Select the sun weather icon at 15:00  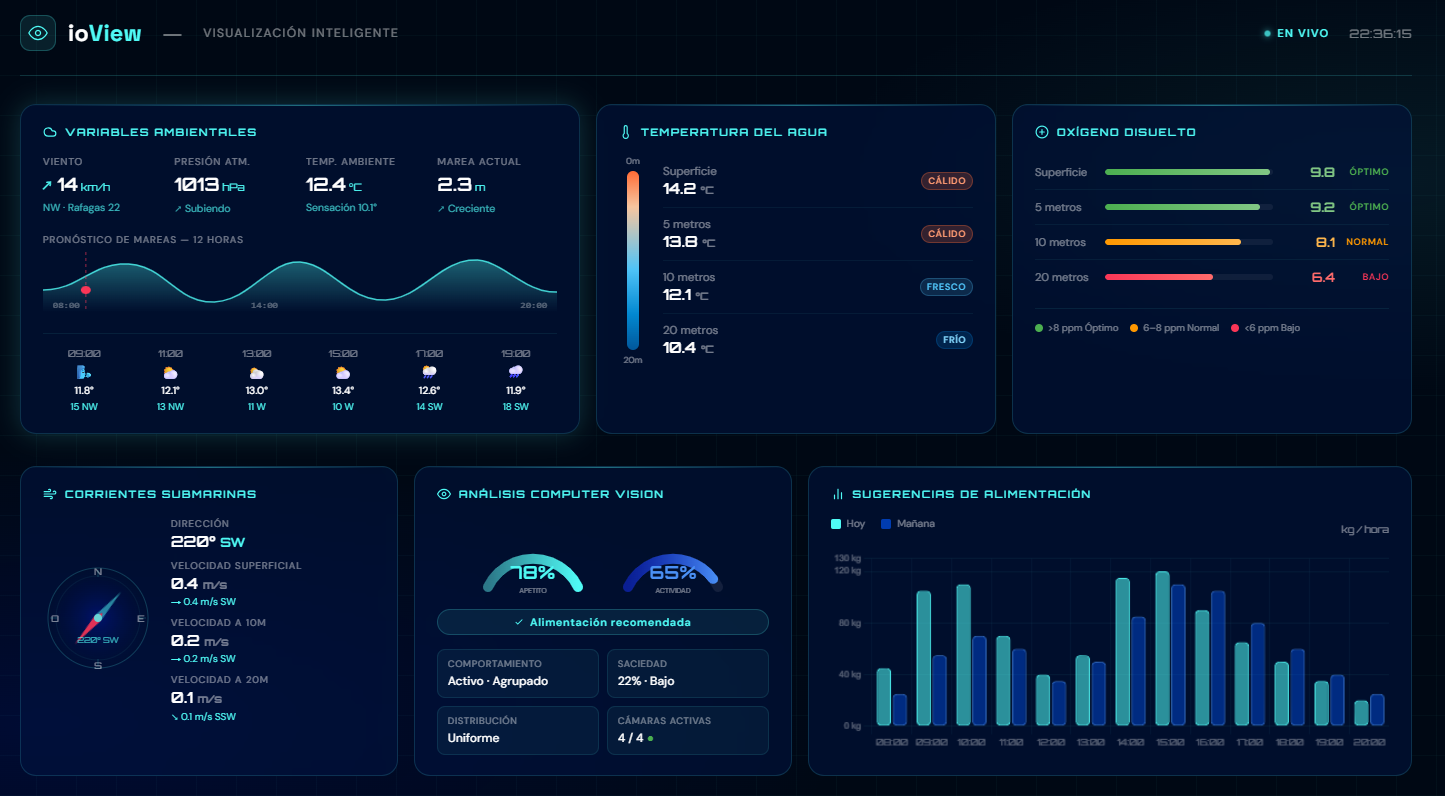[x=343, y=372]
